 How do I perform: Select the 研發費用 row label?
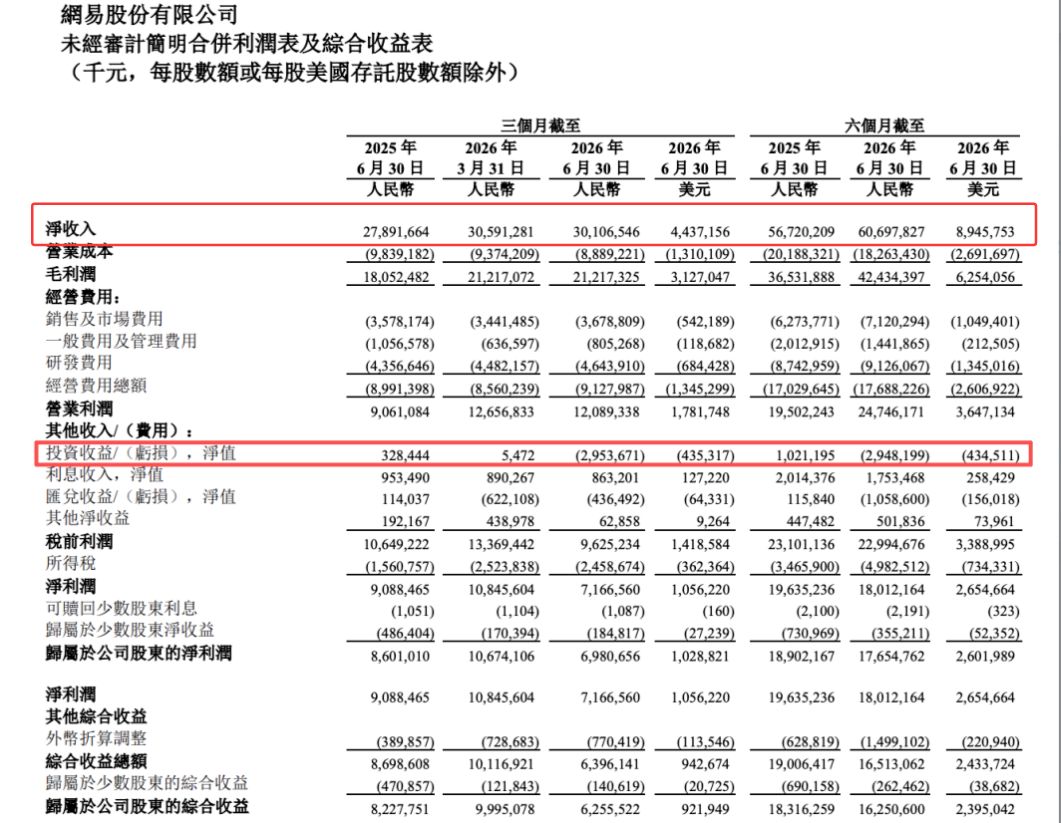(x=78, y=363)
